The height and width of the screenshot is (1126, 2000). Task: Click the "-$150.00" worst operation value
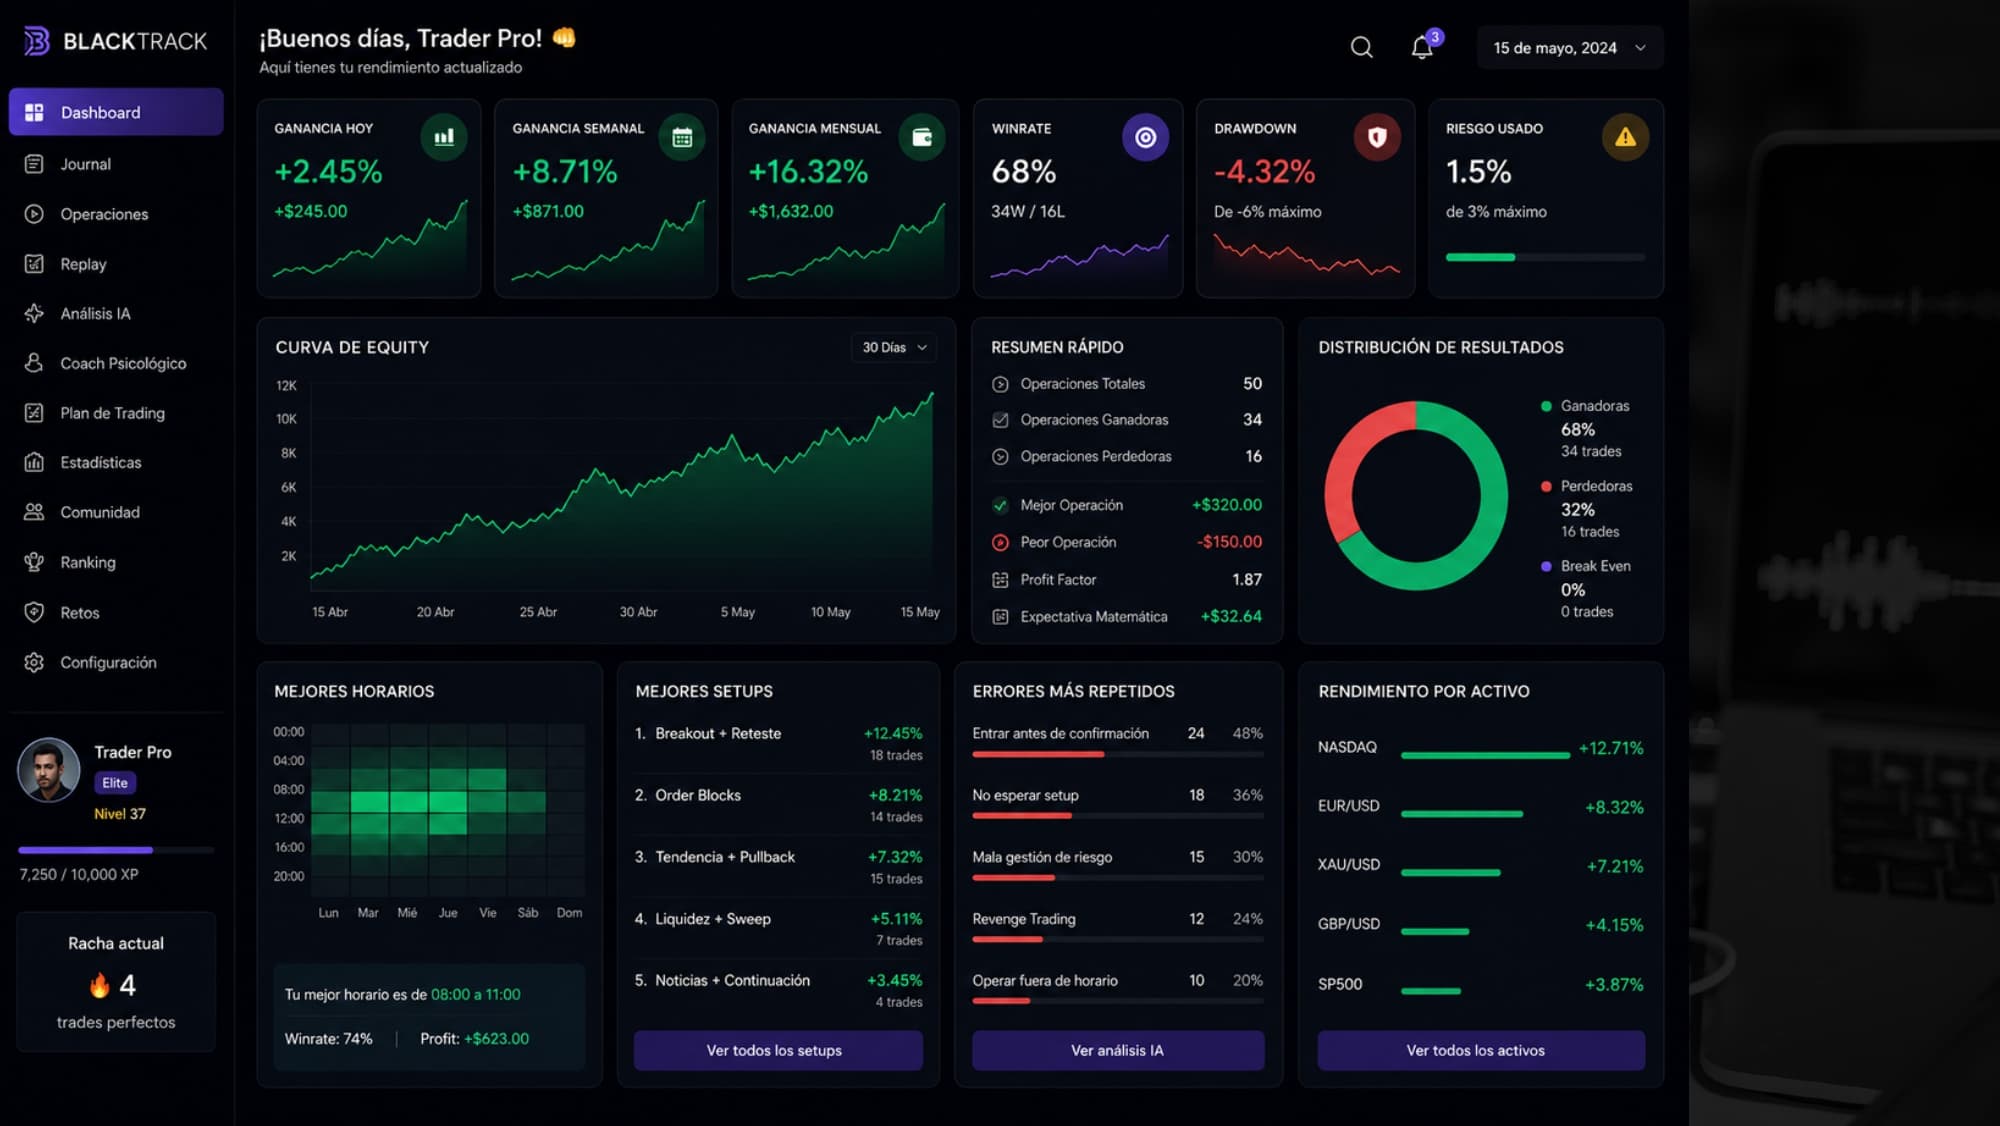click(x=1229, y=542)
